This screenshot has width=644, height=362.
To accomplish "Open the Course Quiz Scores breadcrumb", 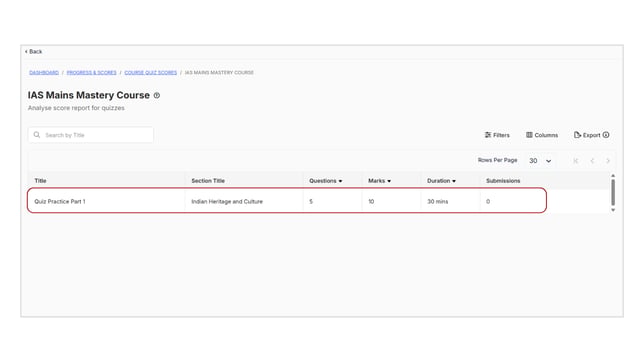I will [151, 73].
